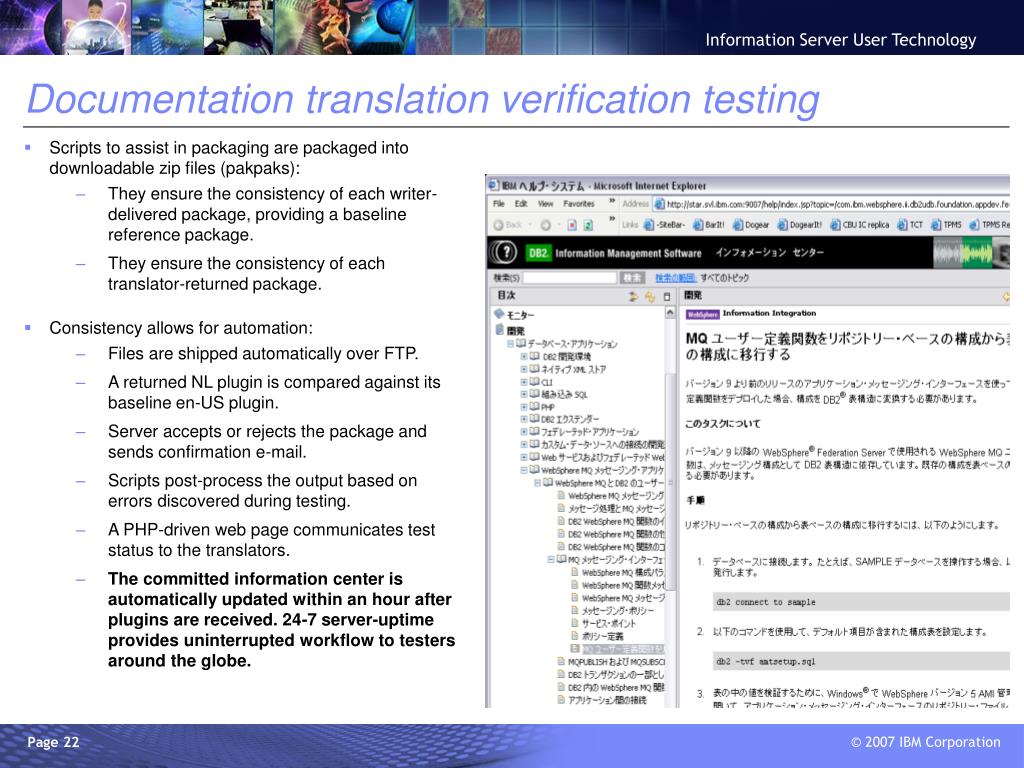Screen dimensions: 1024x768
Task: Open the DogearIt! link in the Links bar
Action: click(x=799, y=225)
